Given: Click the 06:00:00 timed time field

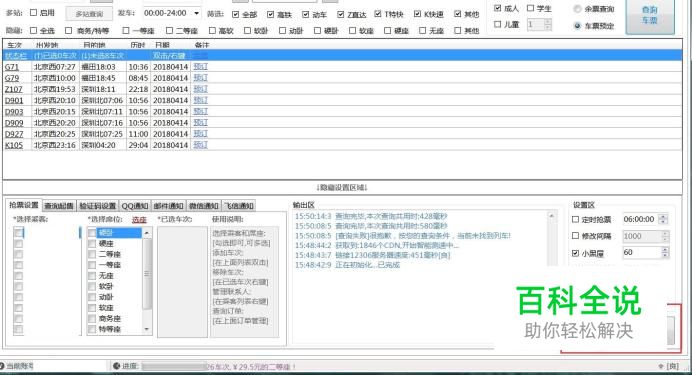Looking at the screenshot, I should click(640, 219).
